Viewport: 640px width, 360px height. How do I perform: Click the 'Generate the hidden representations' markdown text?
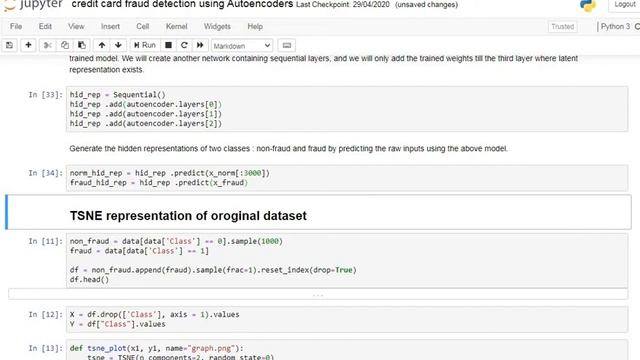[x=288, y=149]
